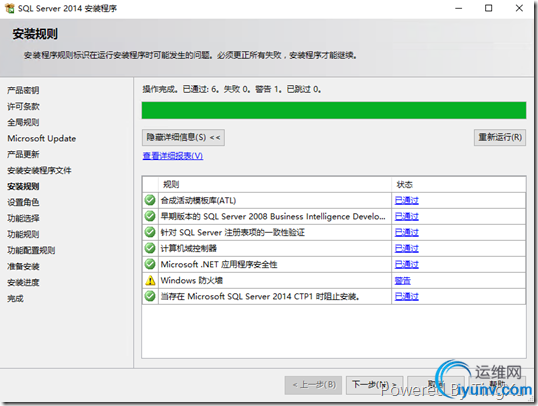Click the SQL Server setup icon in title bar
538x406 pixels.
(10, 8)
